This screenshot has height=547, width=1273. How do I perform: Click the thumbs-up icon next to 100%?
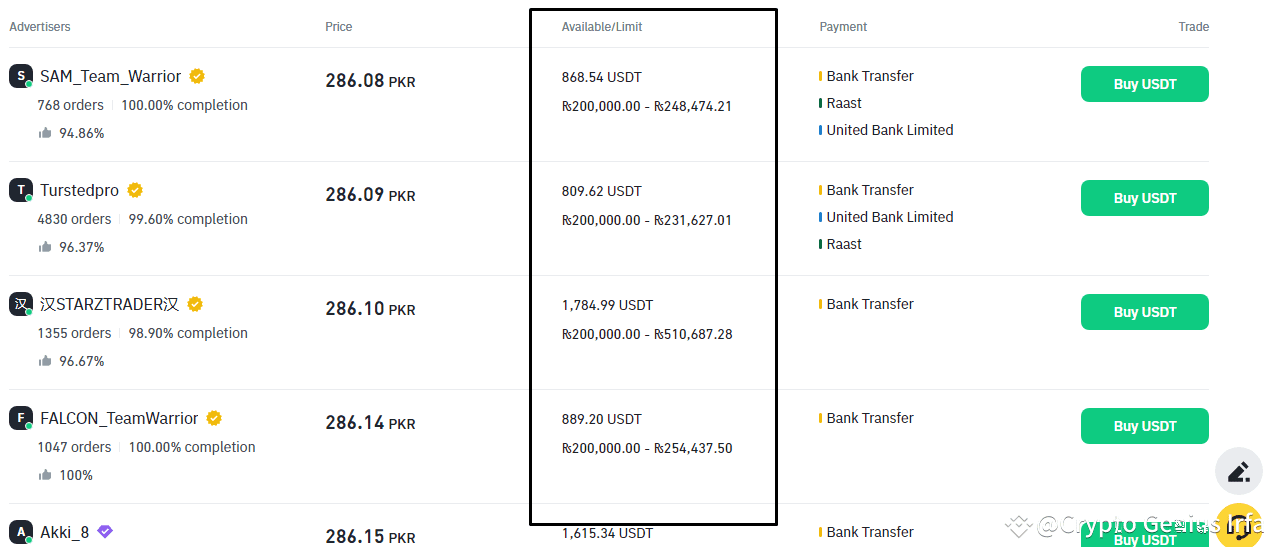(x=45, y=475)
